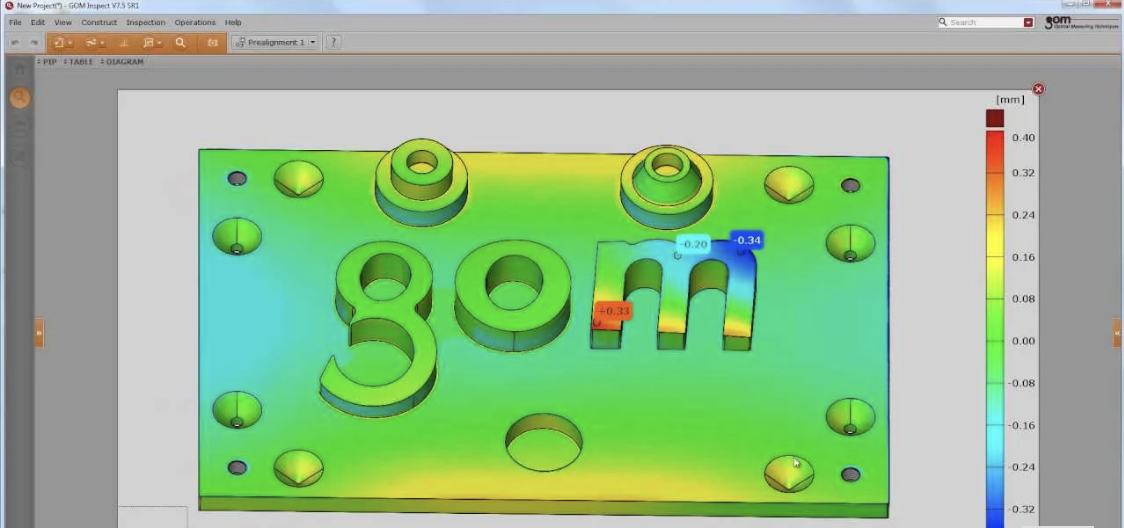Click the magnifier search icon in orange toolbar
This screenshot has width=1124, height=528.
[180, 43]
